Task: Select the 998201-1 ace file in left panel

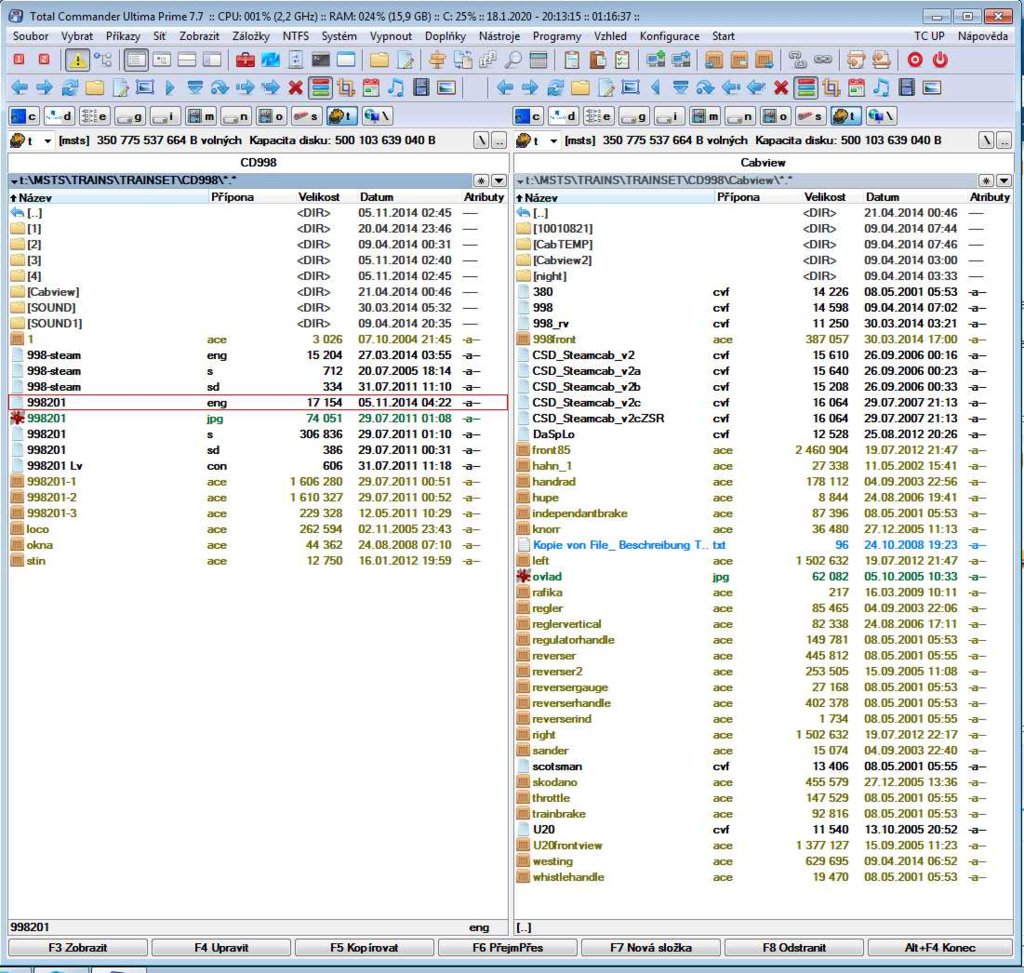Action: [53, 481]
